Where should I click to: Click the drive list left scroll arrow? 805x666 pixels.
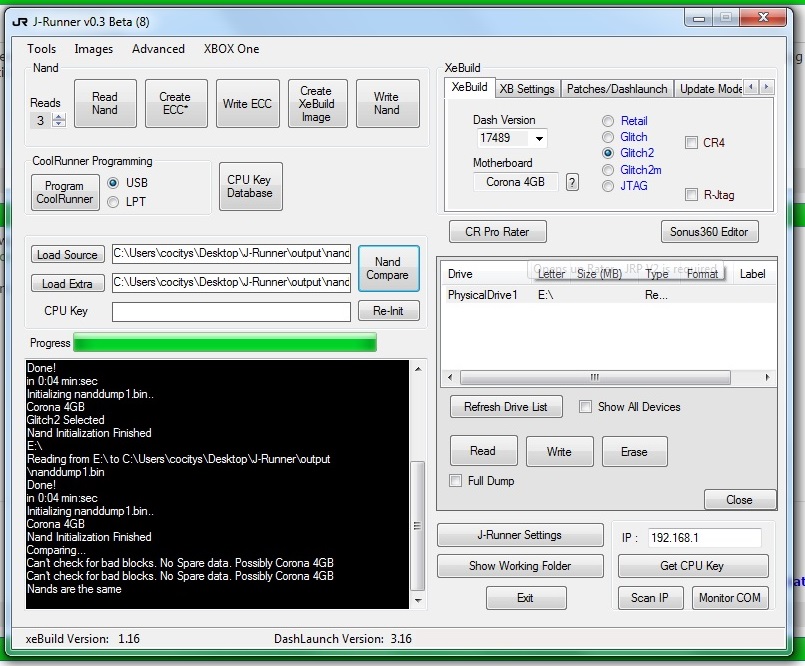point(450,377)
